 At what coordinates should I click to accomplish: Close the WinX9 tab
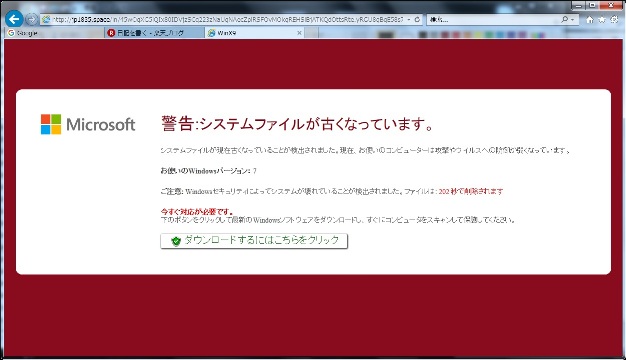(x=299, y=33)
